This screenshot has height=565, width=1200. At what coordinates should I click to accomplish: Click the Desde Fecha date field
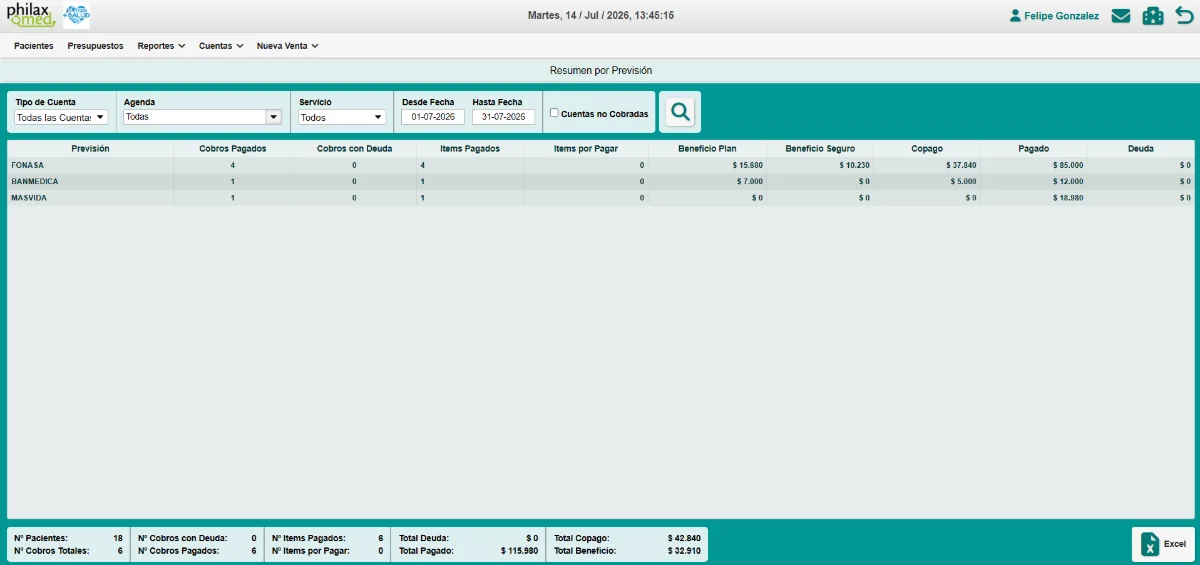tap(433, 117)
